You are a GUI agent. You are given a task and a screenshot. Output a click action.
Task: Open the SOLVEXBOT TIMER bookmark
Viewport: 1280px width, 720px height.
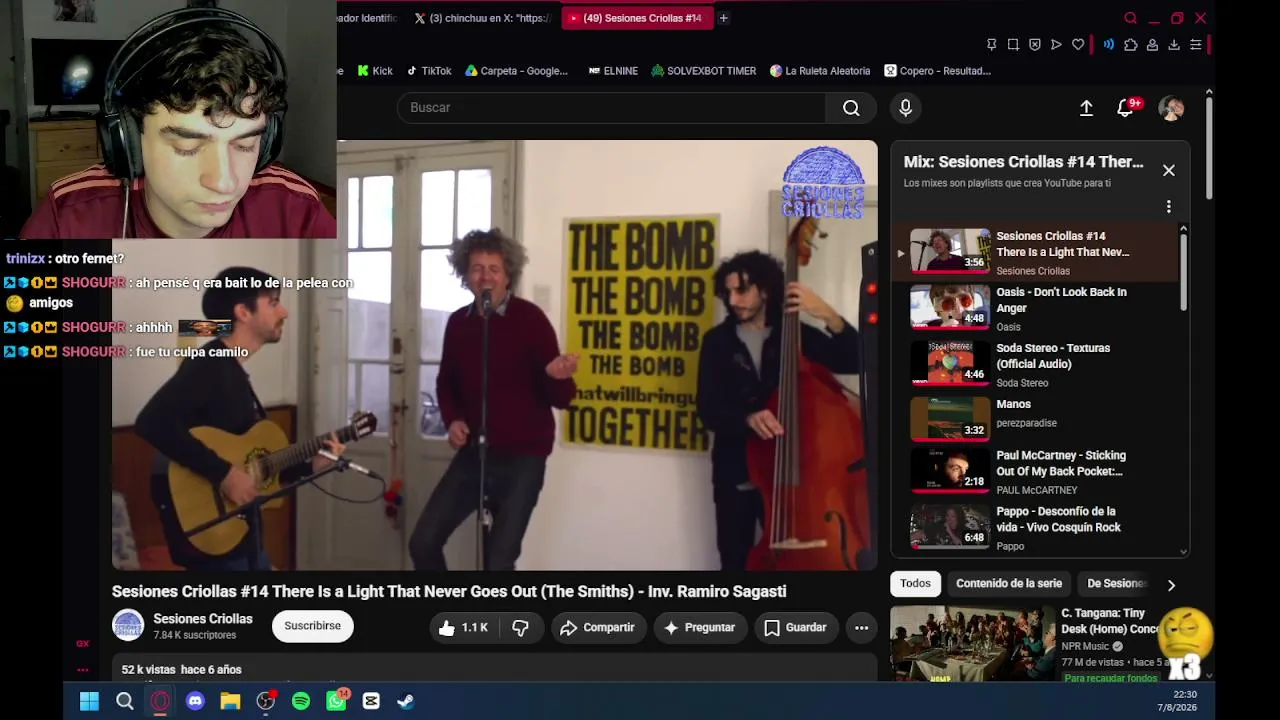tap(703, 71)
